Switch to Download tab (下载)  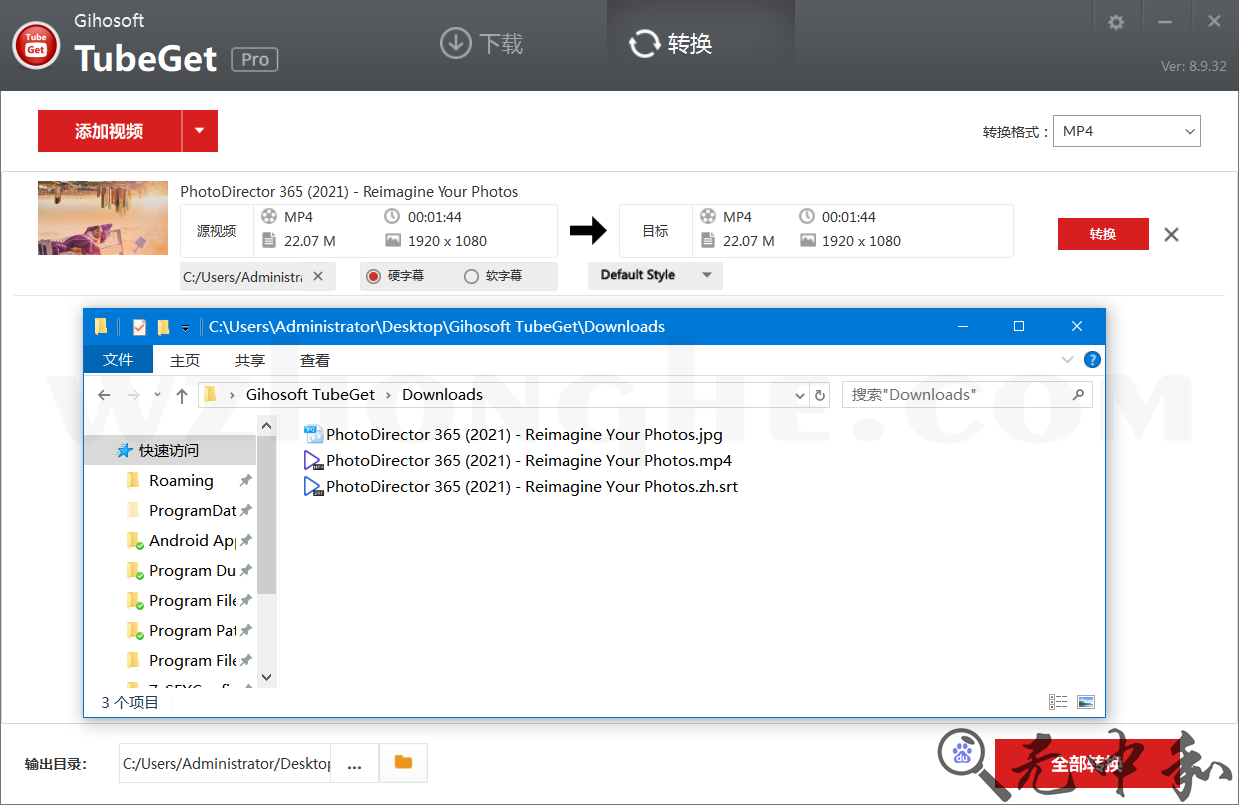[482, 44]
